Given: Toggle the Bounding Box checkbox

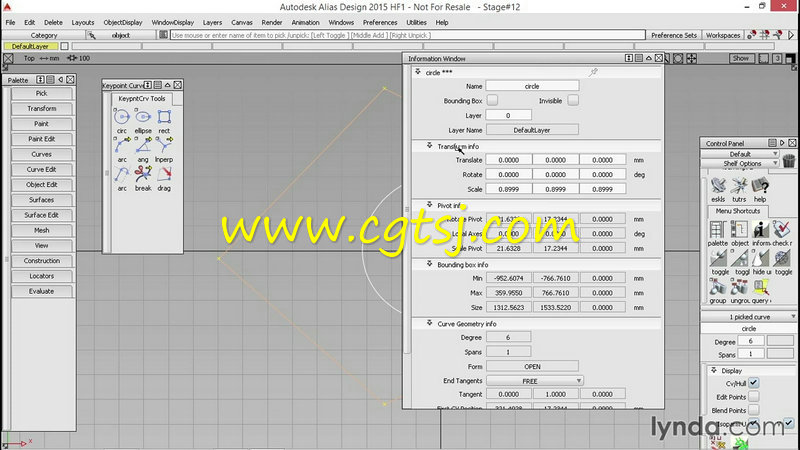Looking at the screenshot, I should [492, 101].
